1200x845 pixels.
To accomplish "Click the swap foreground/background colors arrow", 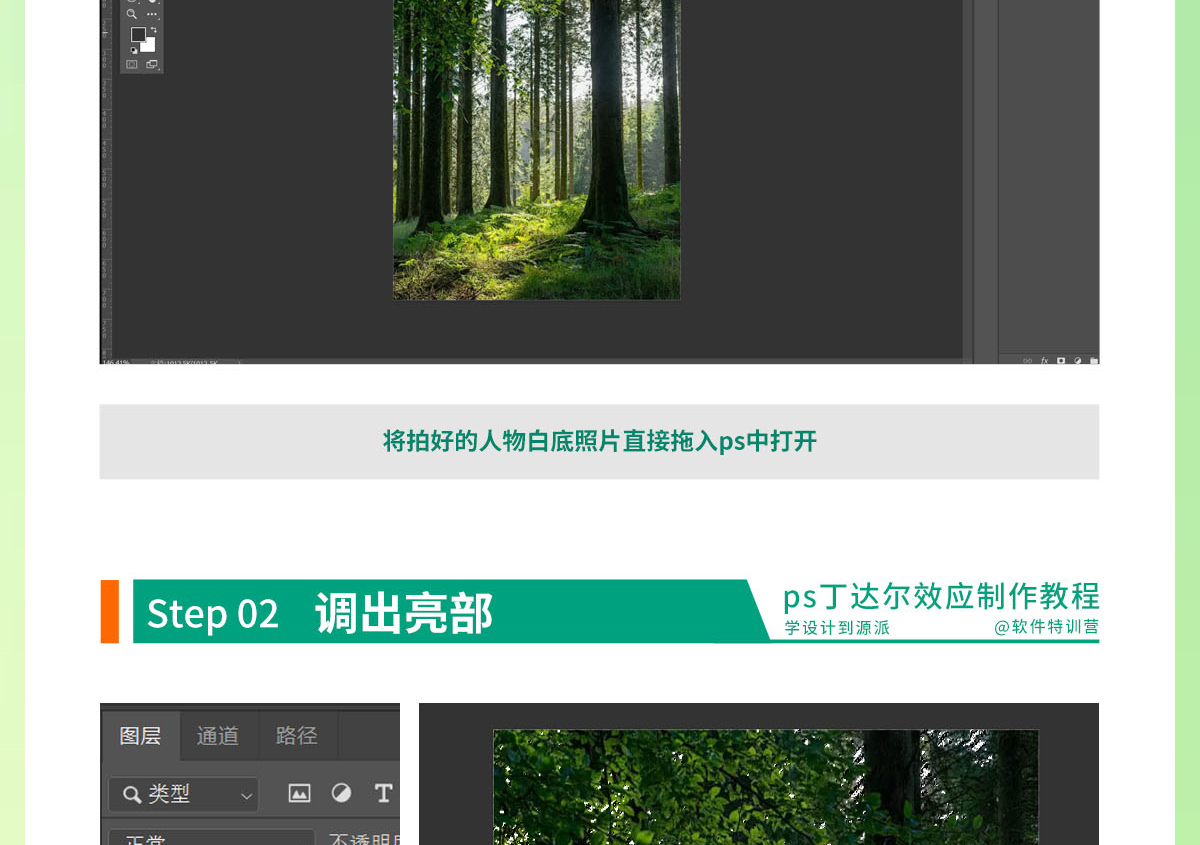I will point(153,30).
